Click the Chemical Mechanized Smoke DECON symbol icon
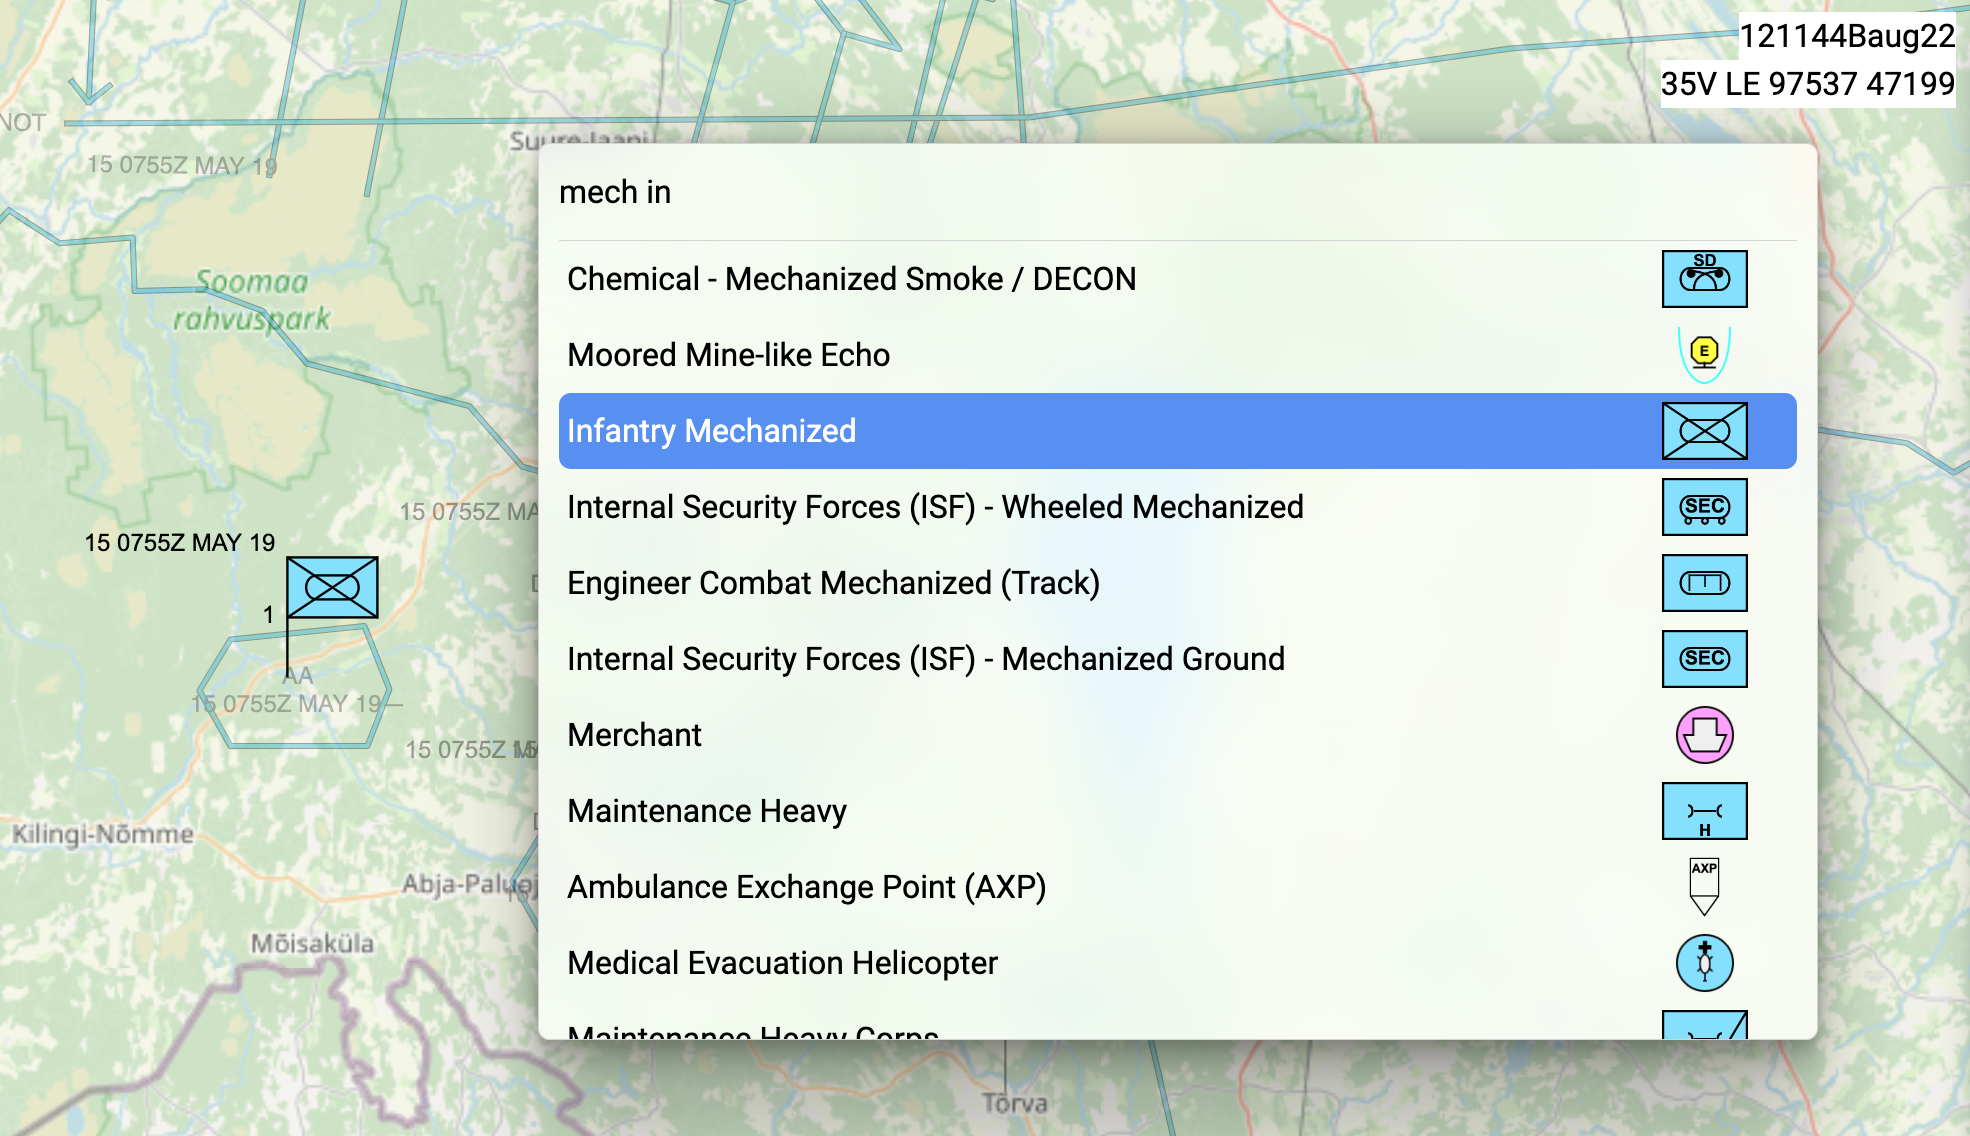This screenshot has width=1970, height=1136. pos(1704,279)
